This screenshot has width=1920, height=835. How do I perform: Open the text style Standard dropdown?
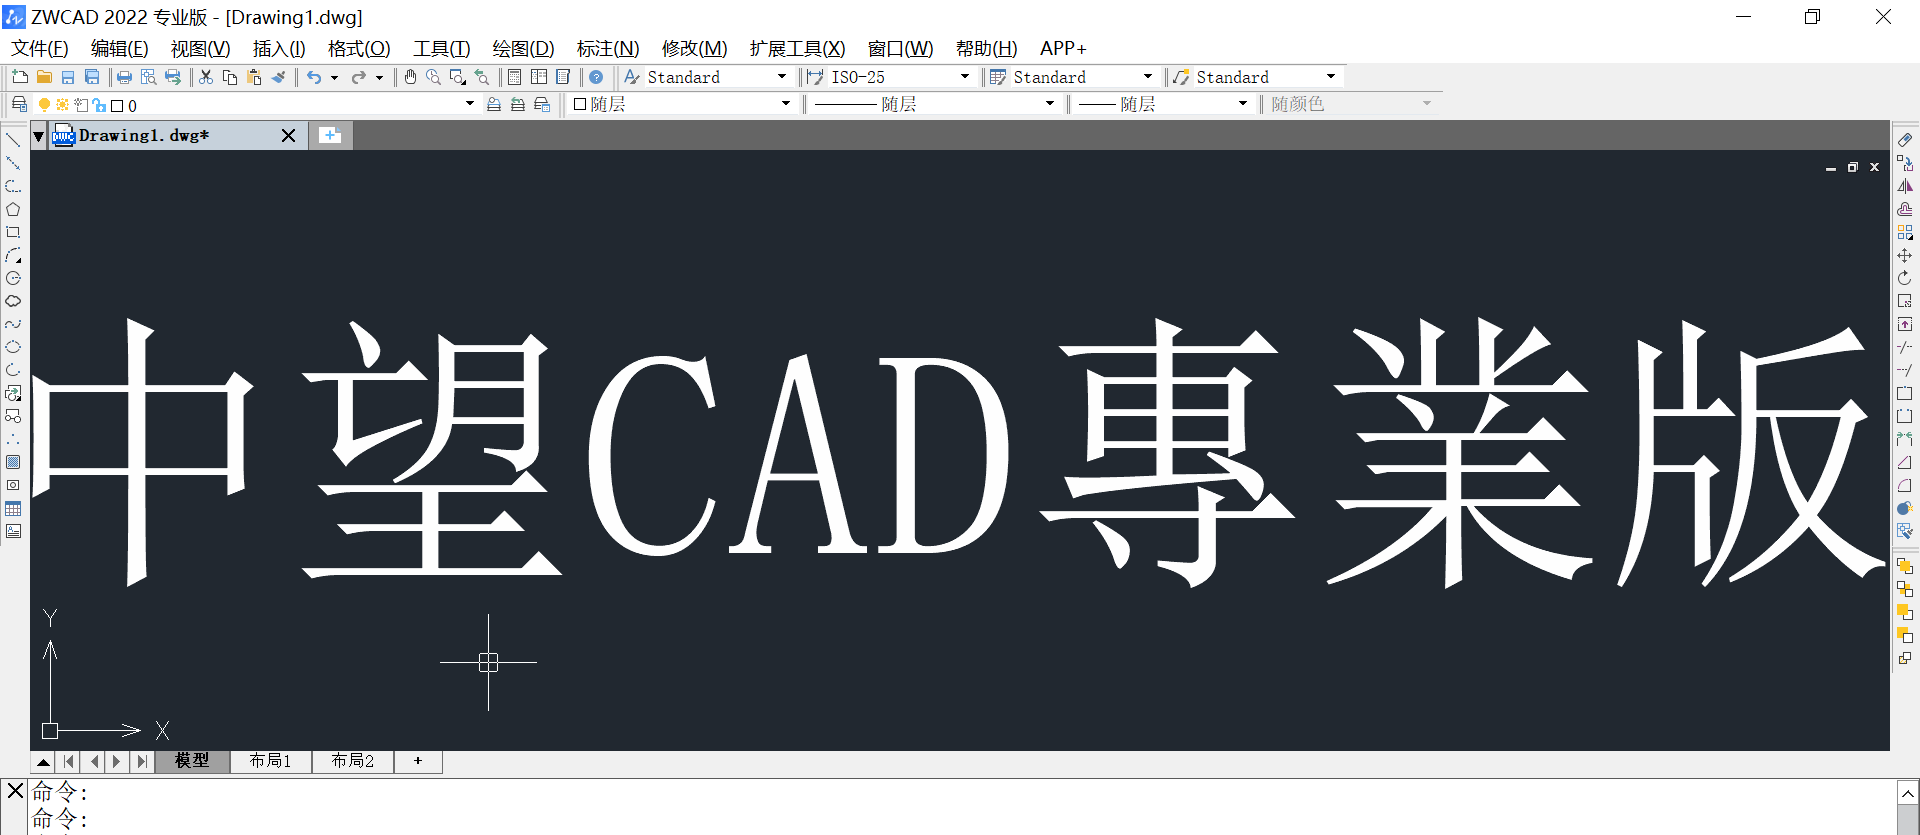[782, 77]
